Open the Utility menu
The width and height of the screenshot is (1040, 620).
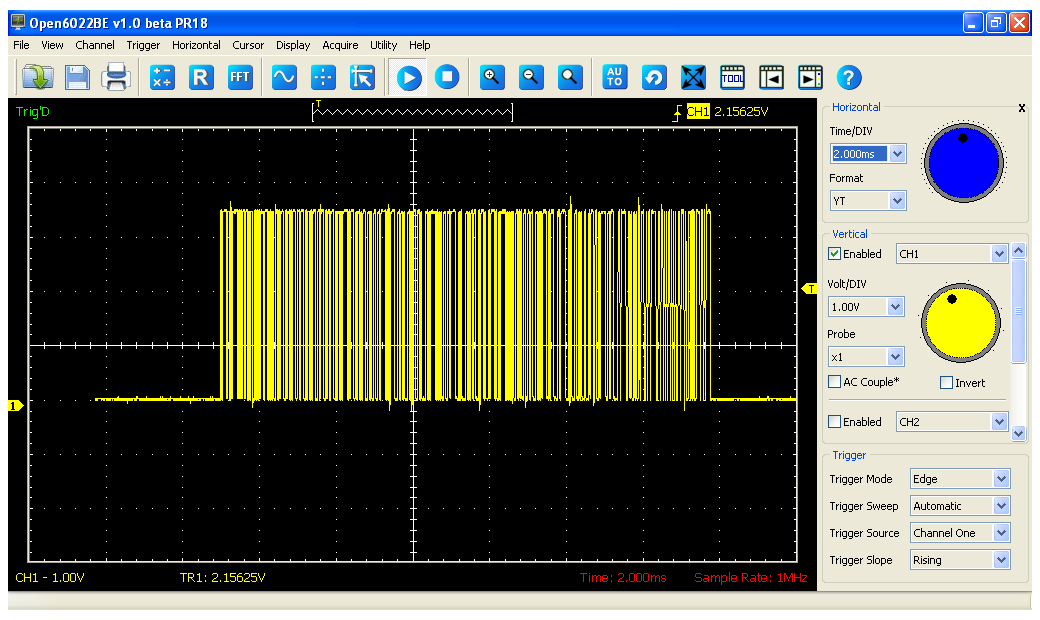click(x=383, y=45)
